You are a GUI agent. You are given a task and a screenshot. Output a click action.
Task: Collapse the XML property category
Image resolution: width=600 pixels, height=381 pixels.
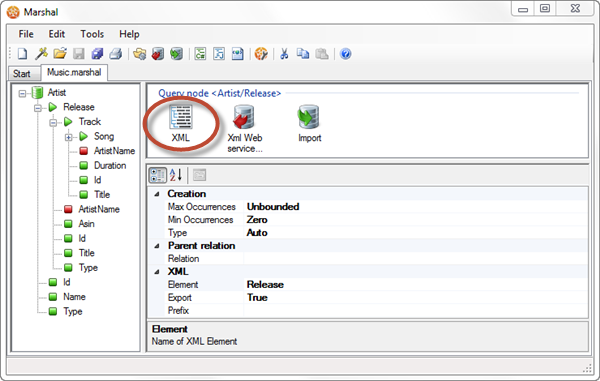click(157, 272)
